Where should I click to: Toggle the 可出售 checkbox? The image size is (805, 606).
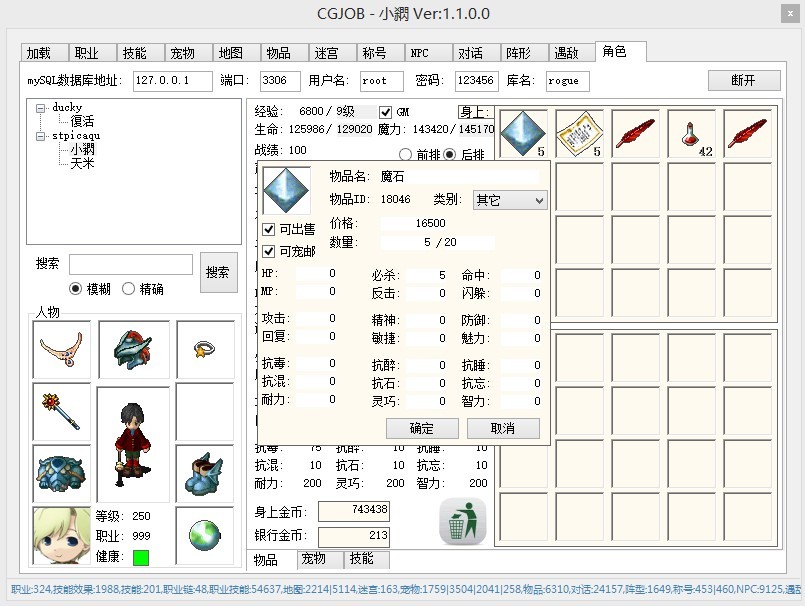click(x=268, y=229)
